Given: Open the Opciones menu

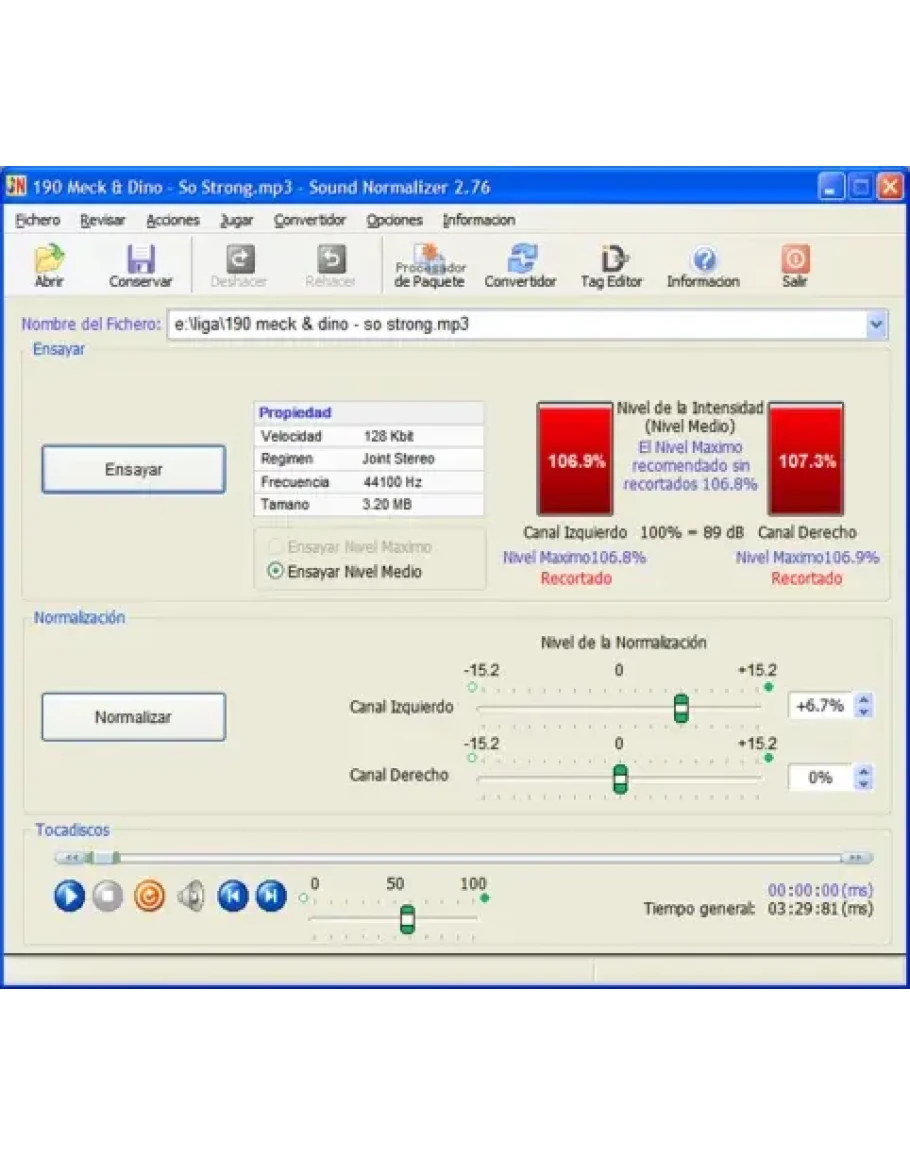Looking at the screenshot, I should coord(394,220).
